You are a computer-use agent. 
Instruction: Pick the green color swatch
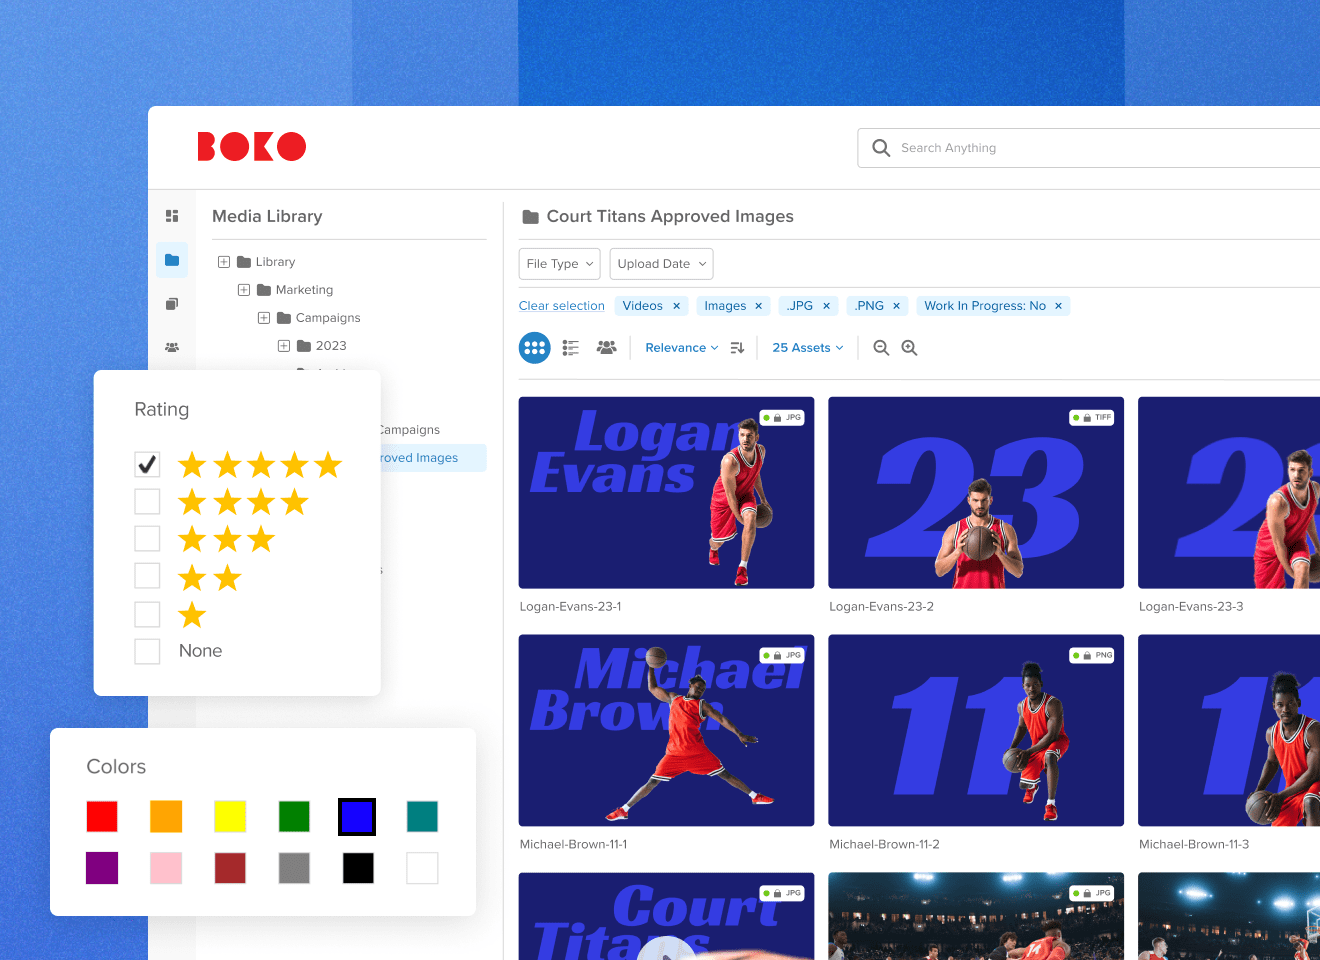tap(294, 817)
